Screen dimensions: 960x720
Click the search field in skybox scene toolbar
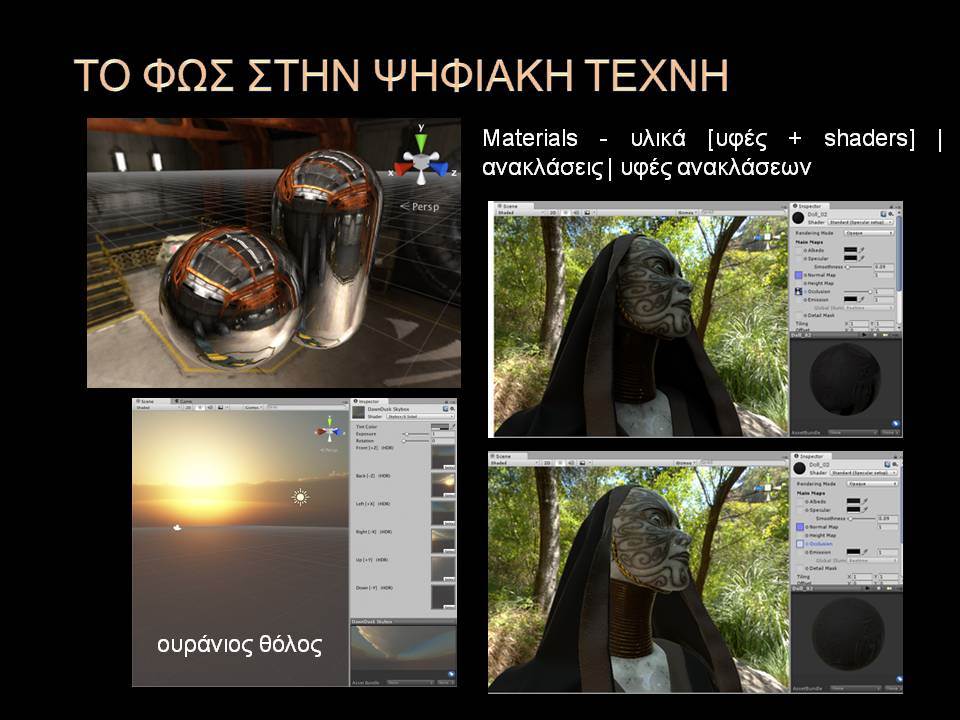[x=306, y=407]
